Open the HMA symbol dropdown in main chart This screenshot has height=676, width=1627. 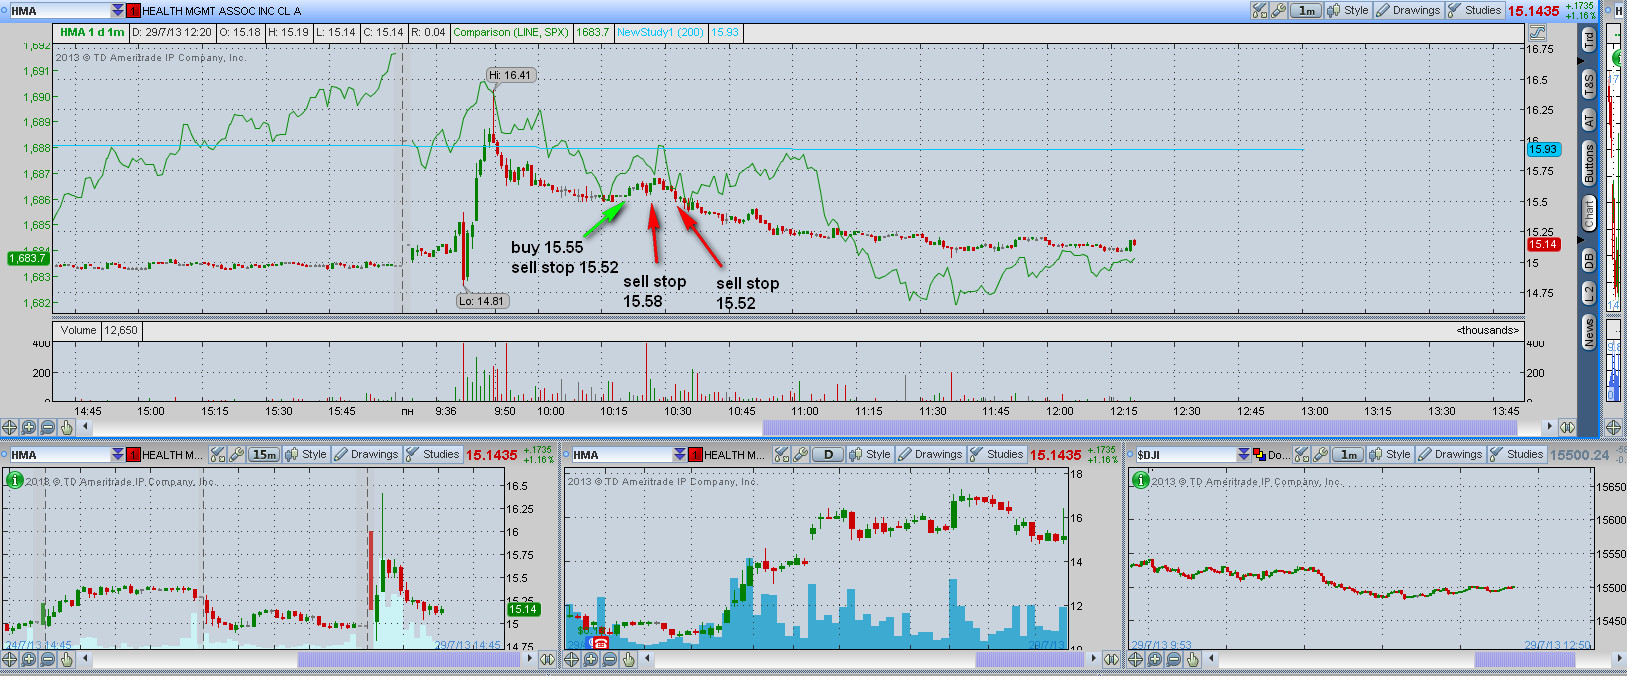(x=118, y=10)
